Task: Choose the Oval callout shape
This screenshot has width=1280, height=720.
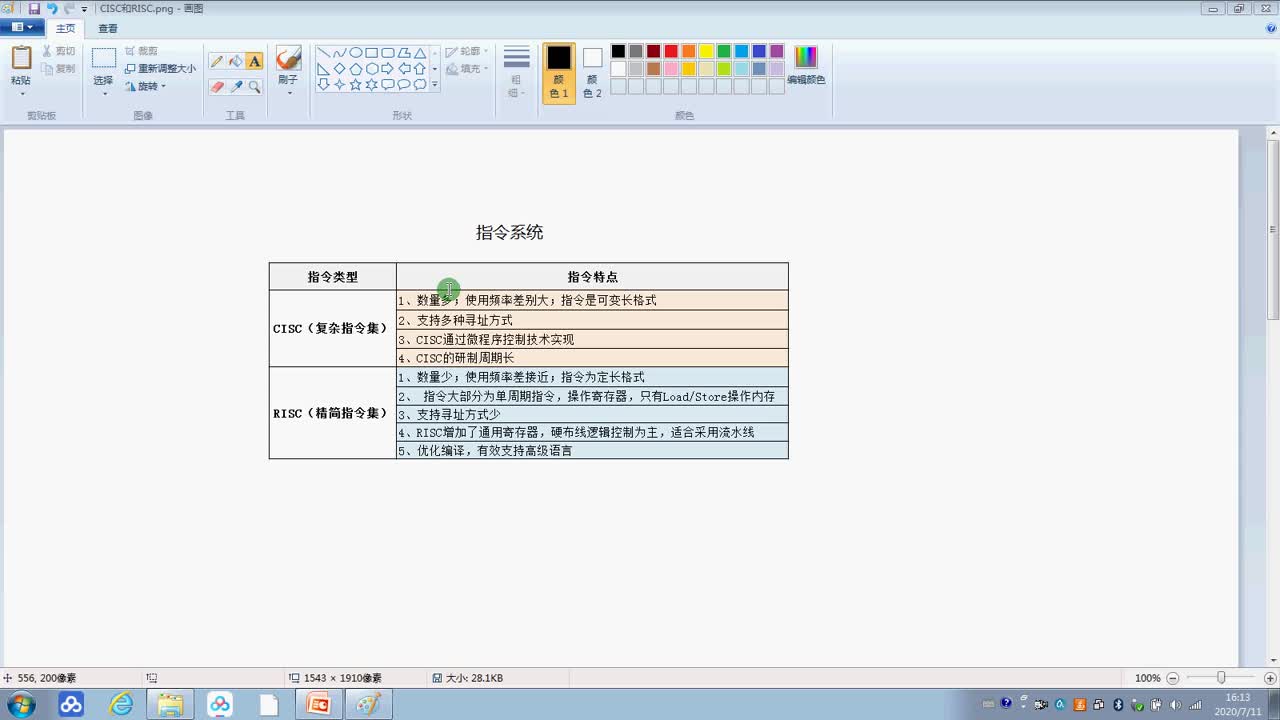Action: point(404,85)
